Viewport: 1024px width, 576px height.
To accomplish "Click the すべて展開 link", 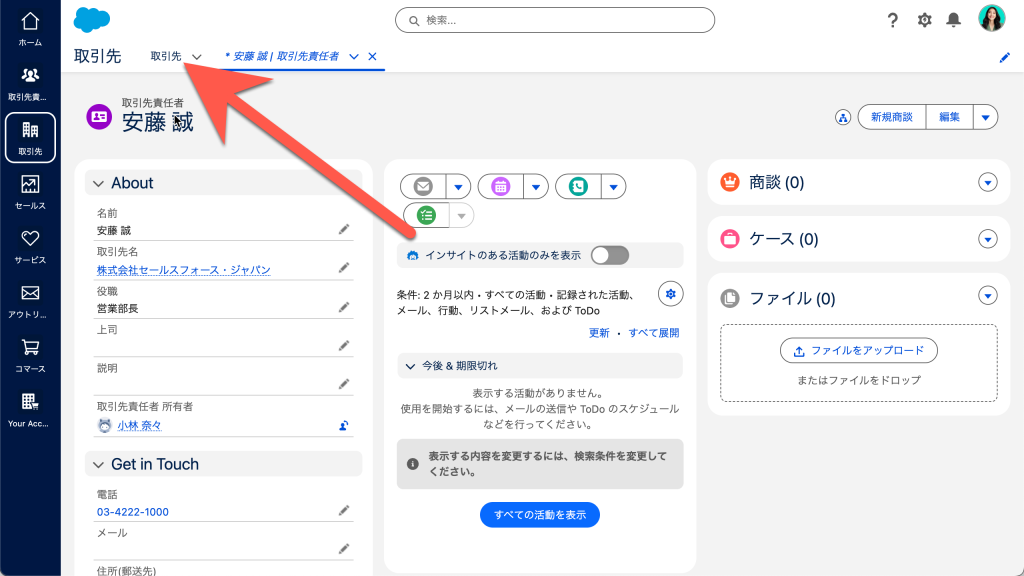I will (653, 333).
